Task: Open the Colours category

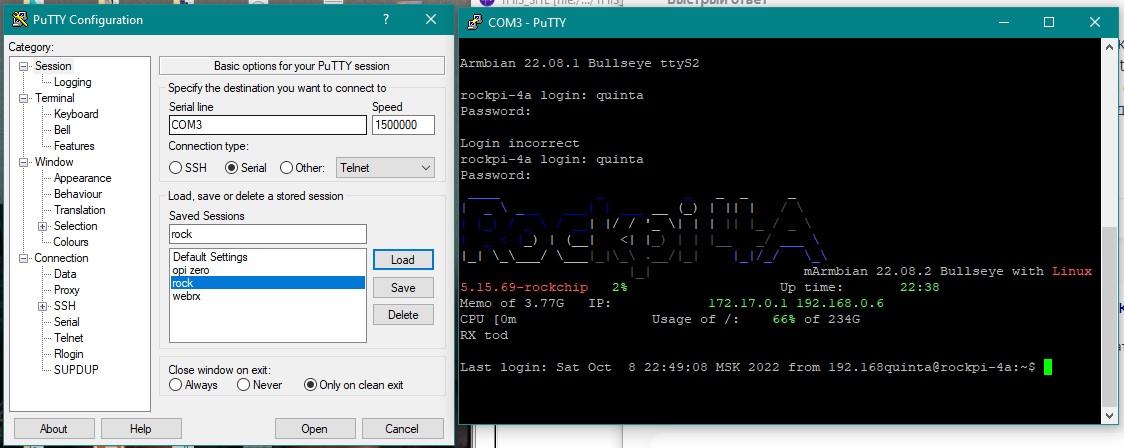Action: [x=71, y=242]
